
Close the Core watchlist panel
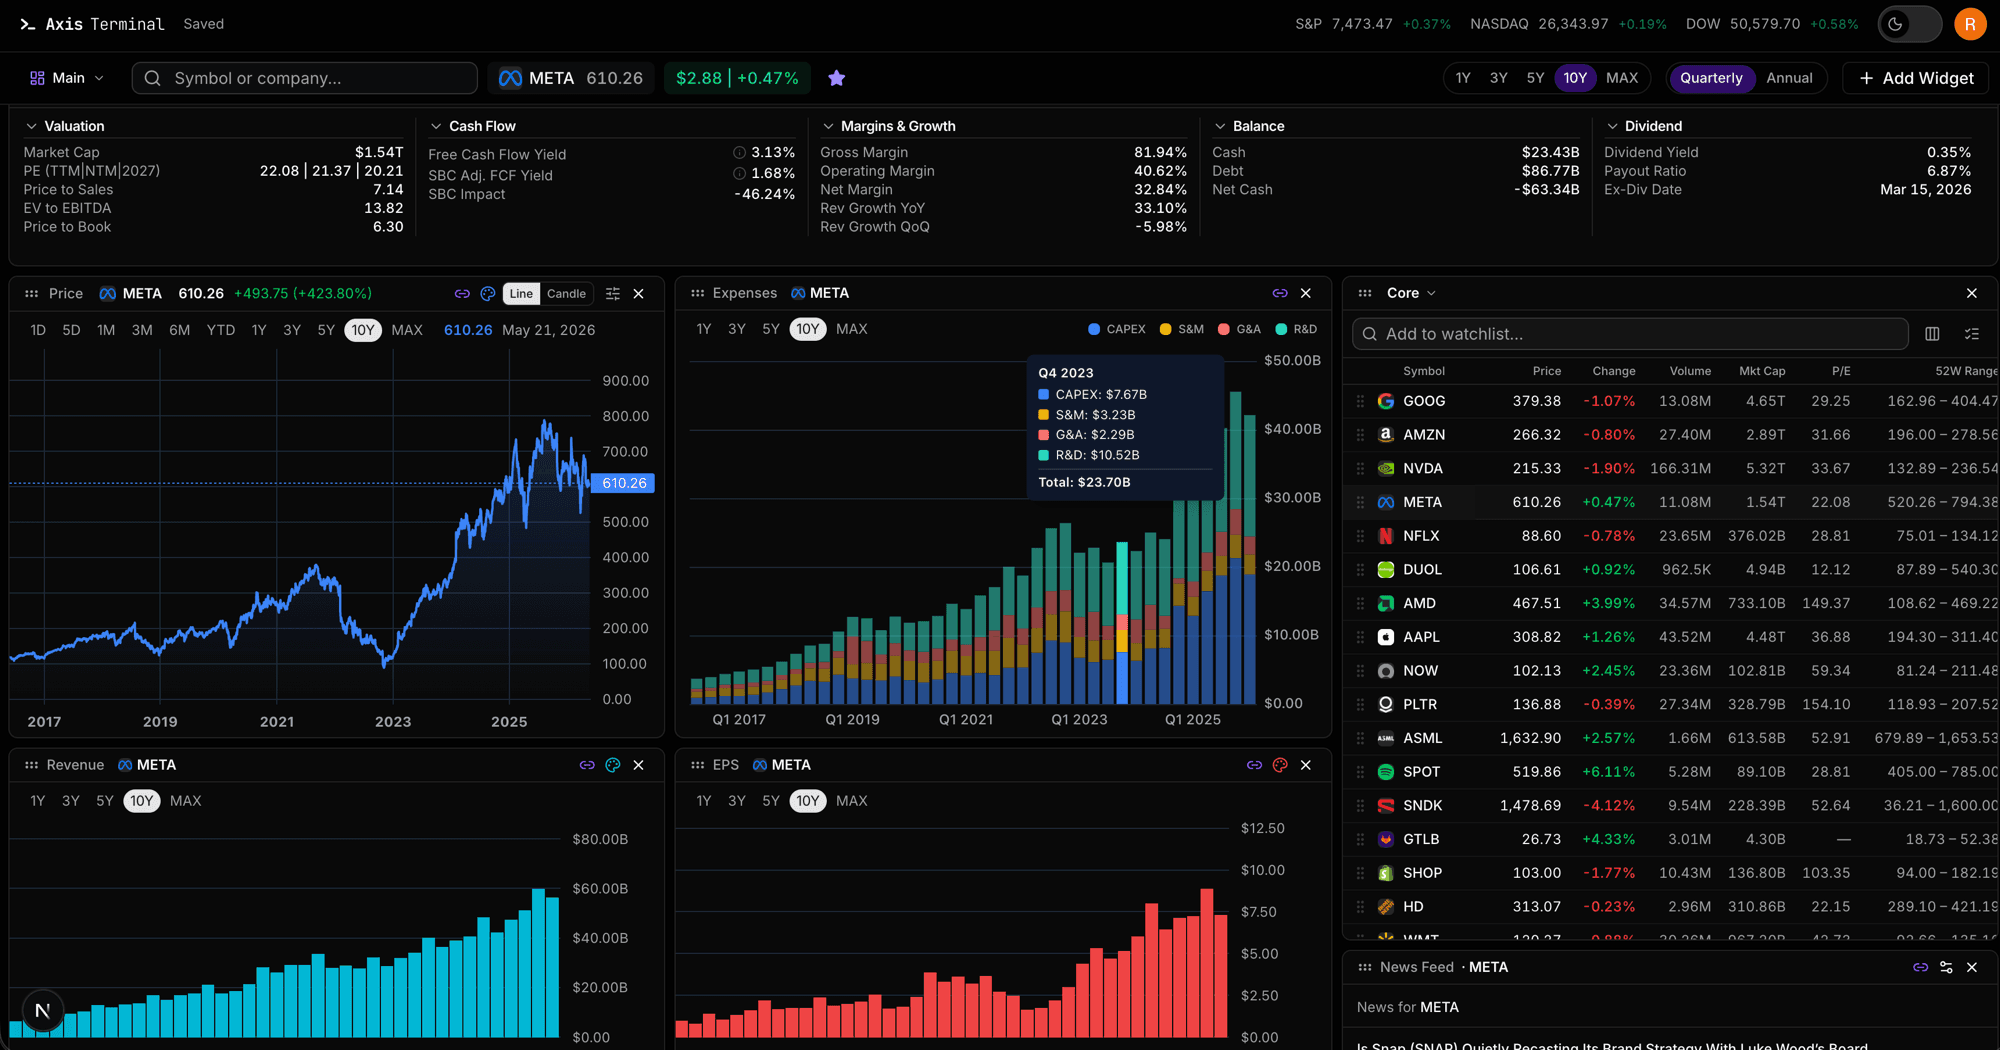[1972, 293]
